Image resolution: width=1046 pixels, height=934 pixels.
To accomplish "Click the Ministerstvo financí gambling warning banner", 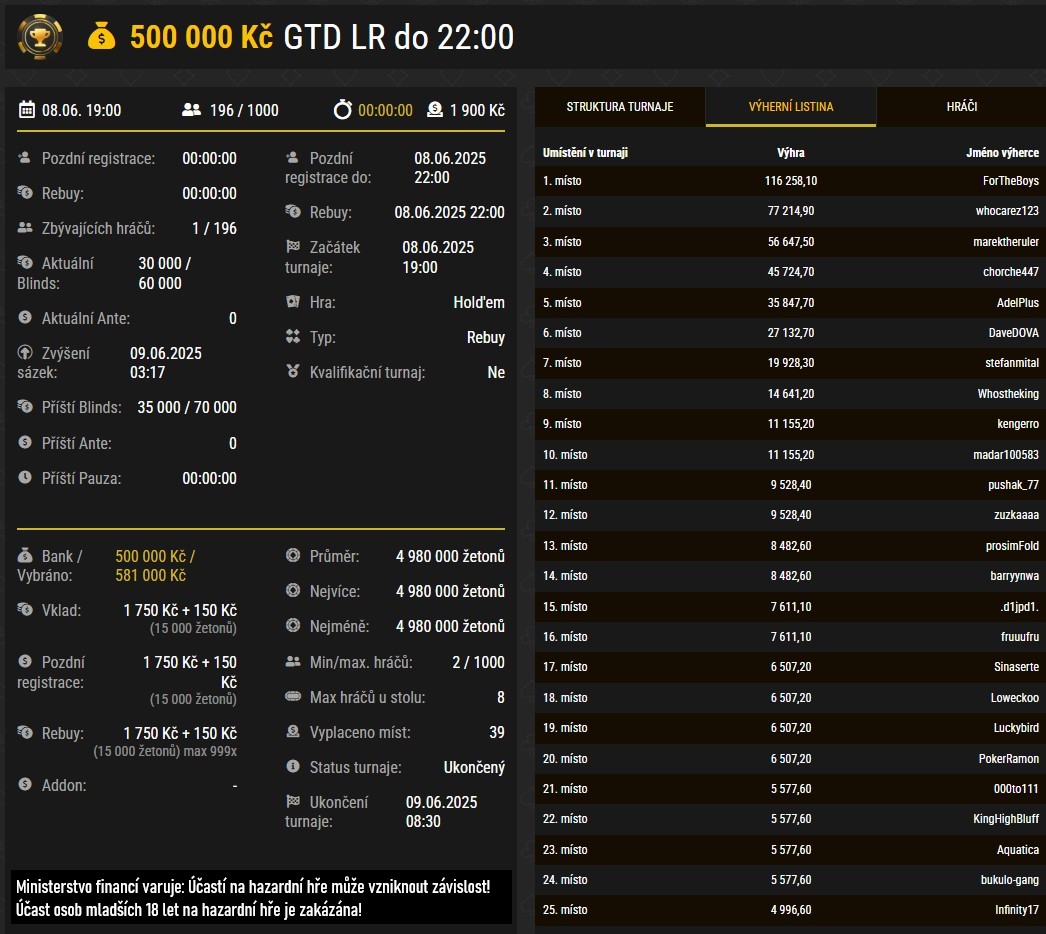I will (x=261, y=898).
